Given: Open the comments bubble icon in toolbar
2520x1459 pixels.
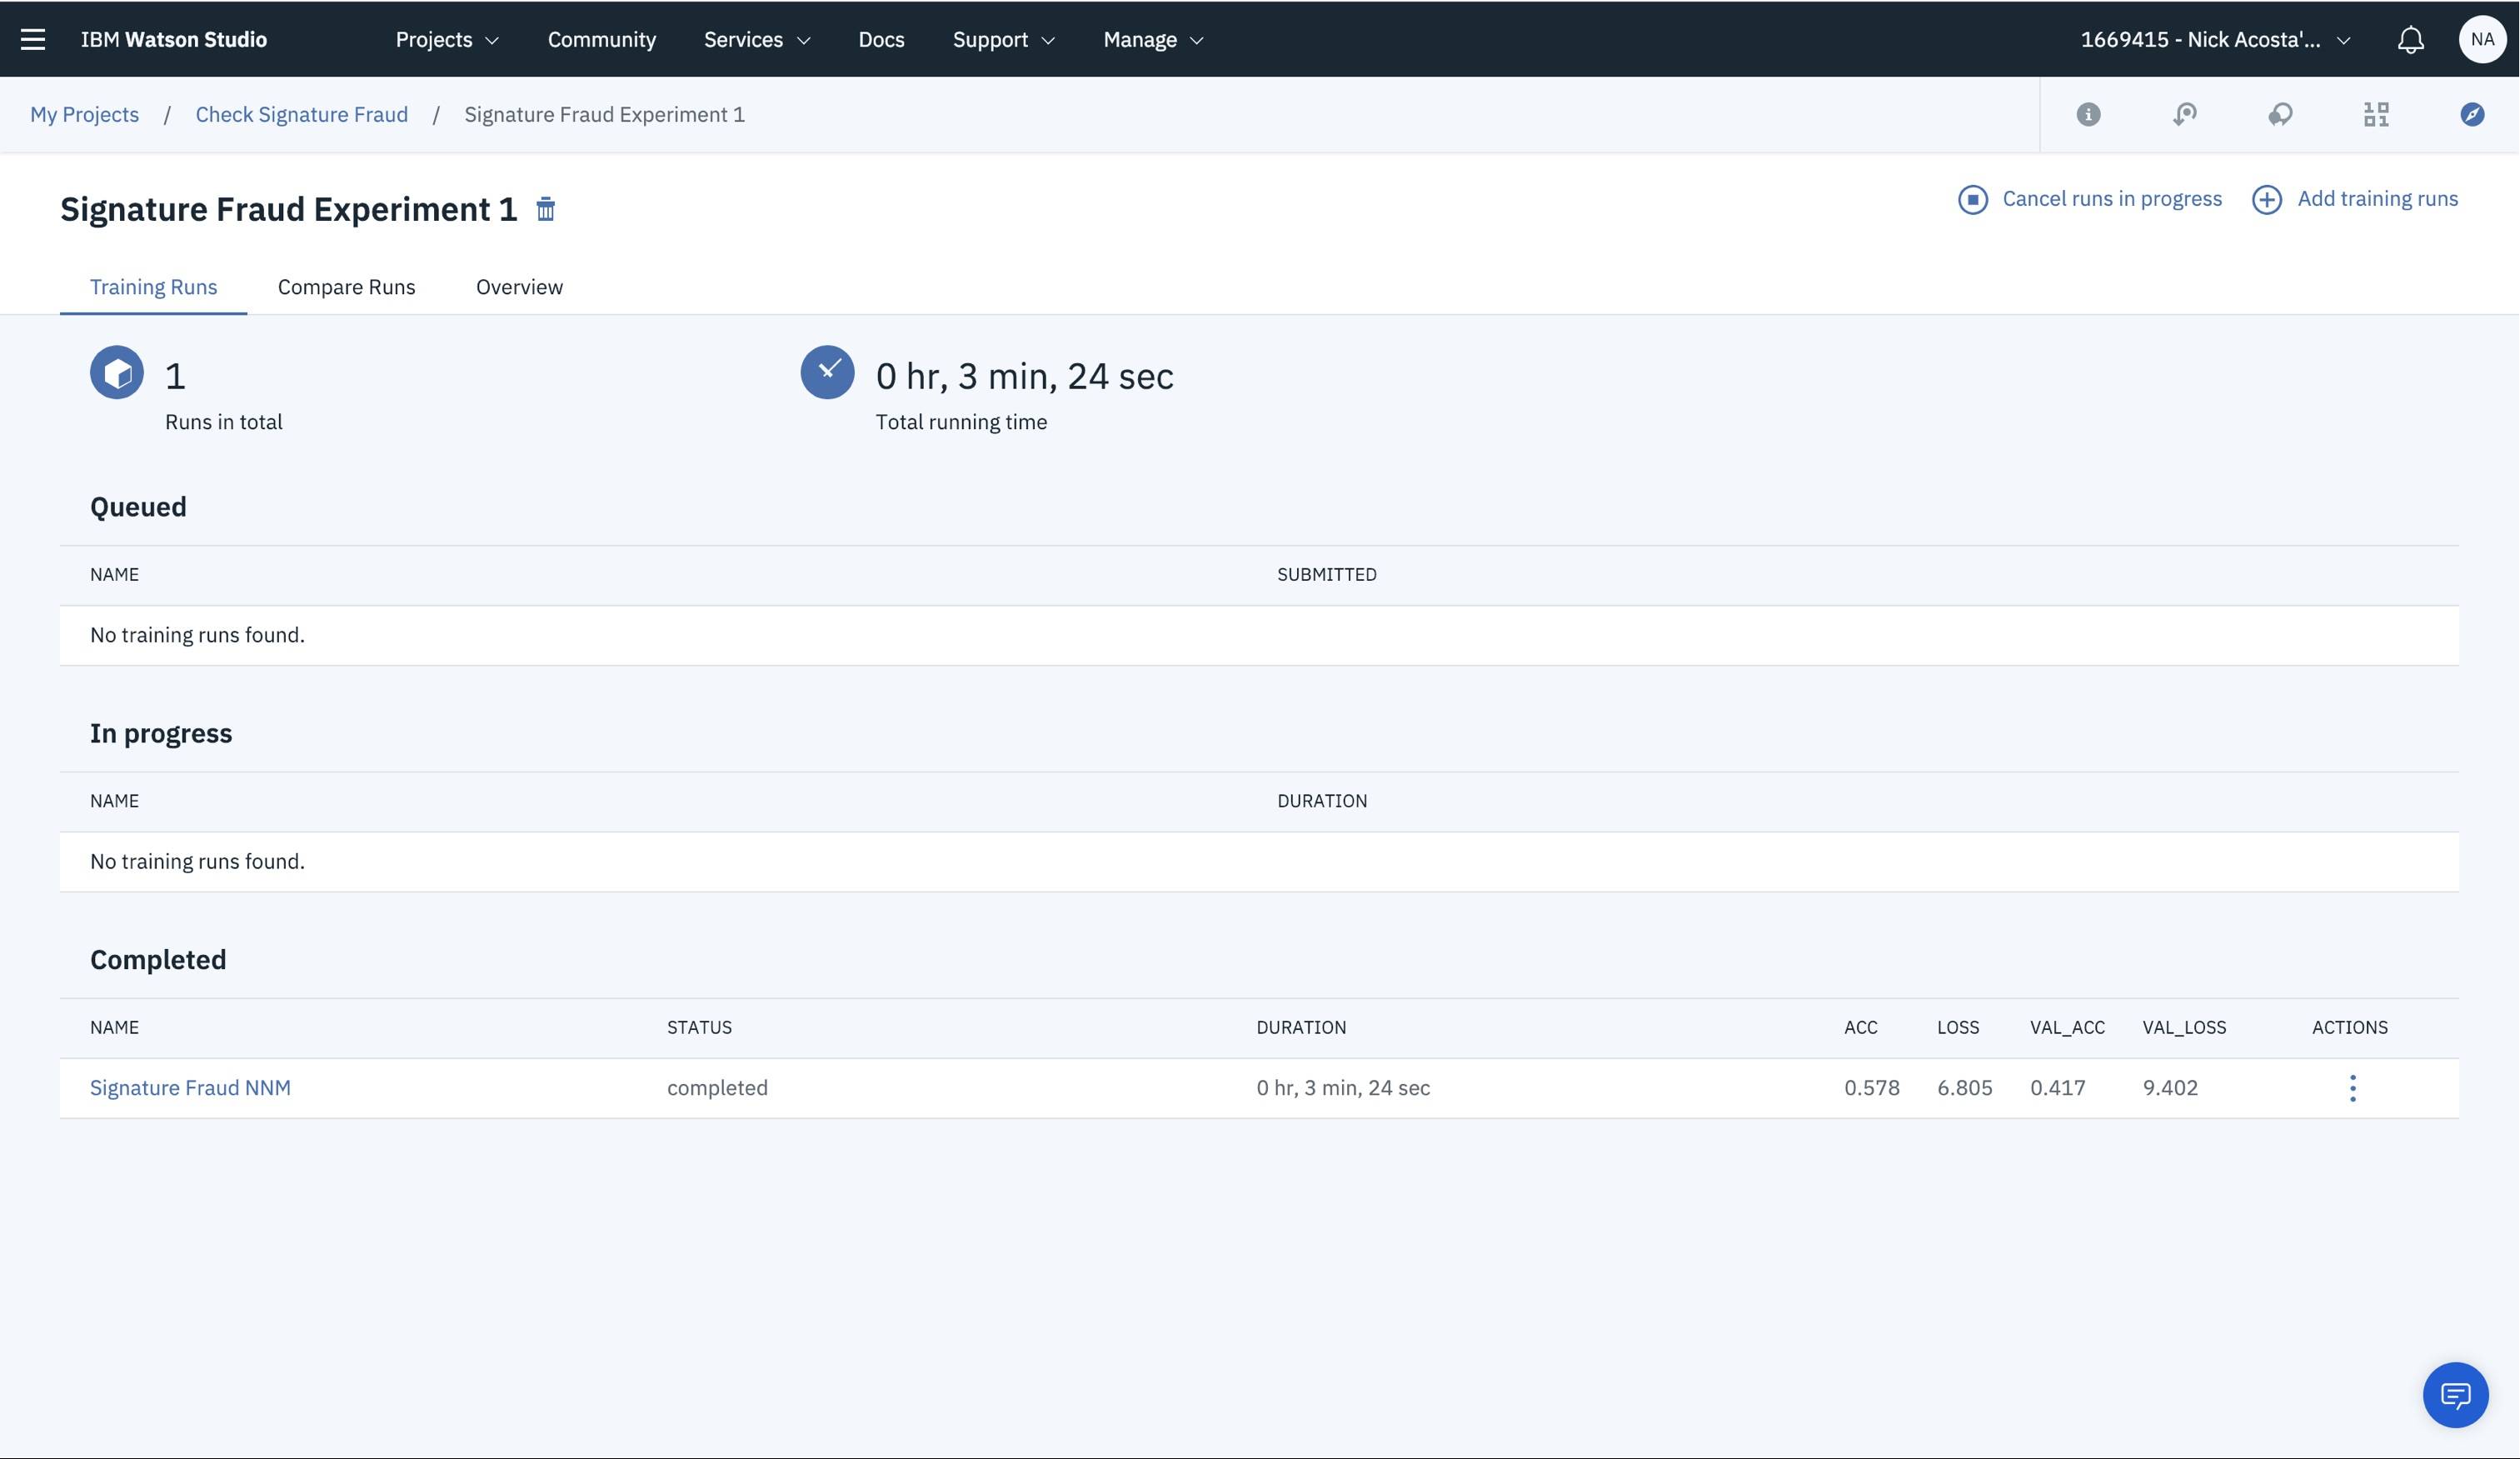Looking at the screenshot, I should (x=2280, y=114).
